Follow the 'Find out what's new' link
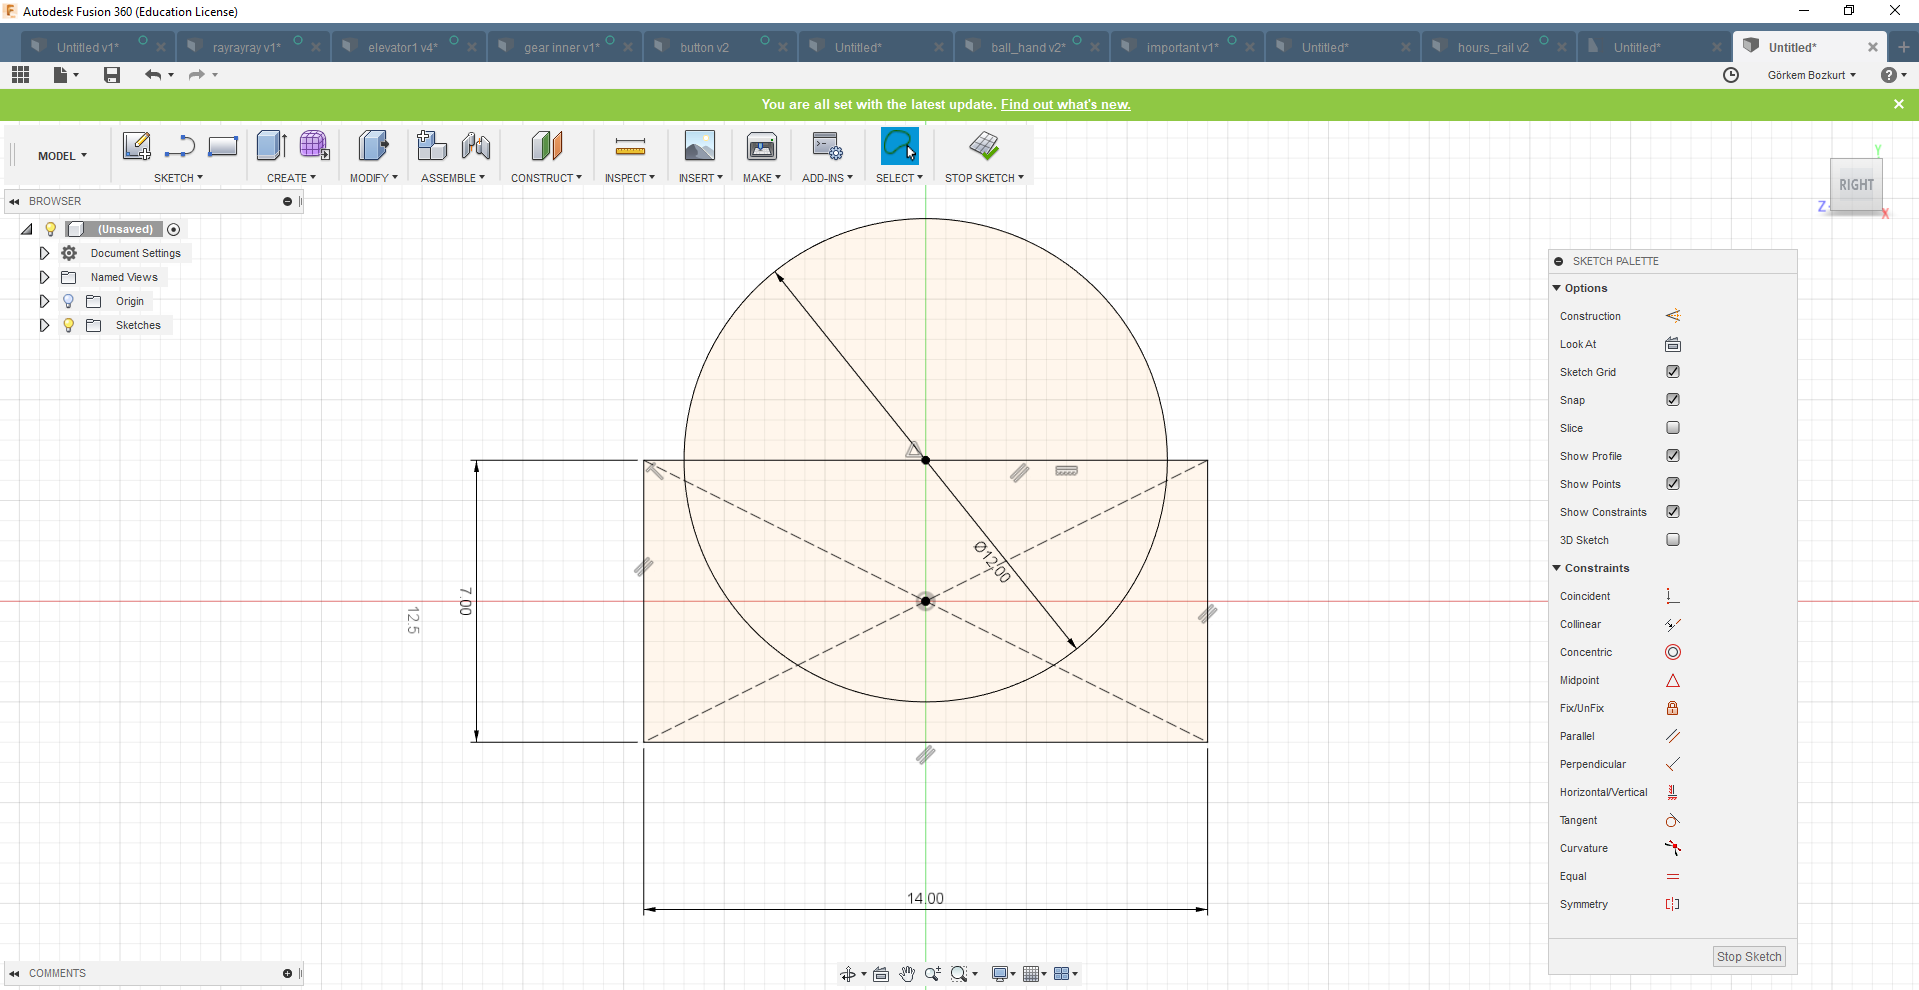1919x990 pixels. 1065,105
